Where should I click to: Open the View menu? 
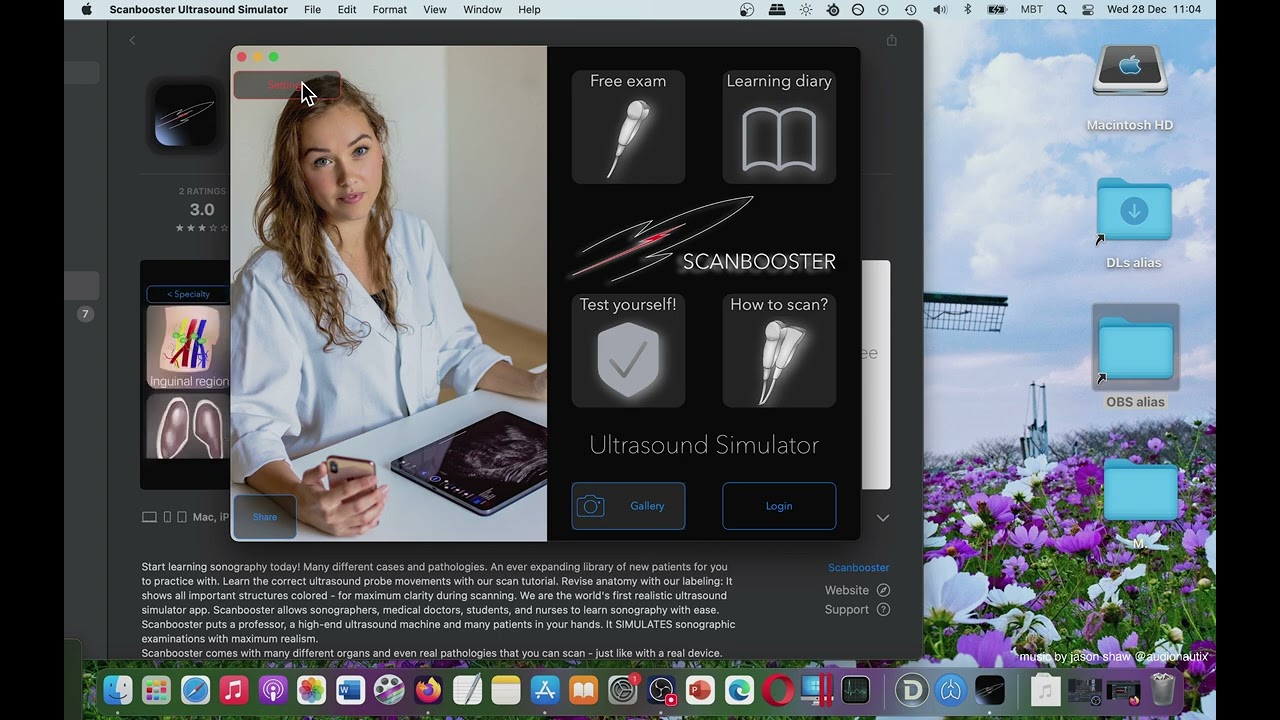[x=435, y=10]
